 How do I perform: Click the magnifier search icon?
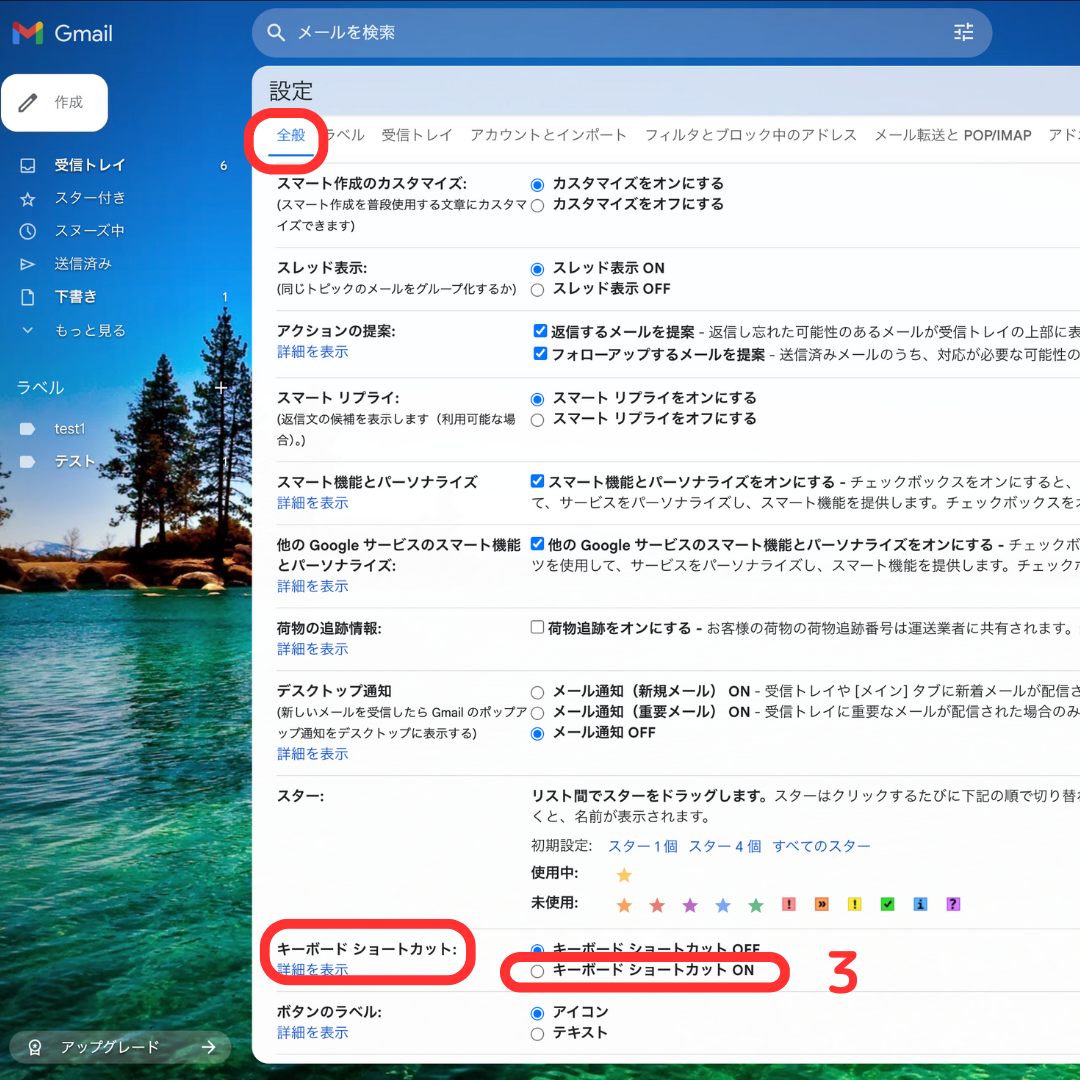coord(276,32)
